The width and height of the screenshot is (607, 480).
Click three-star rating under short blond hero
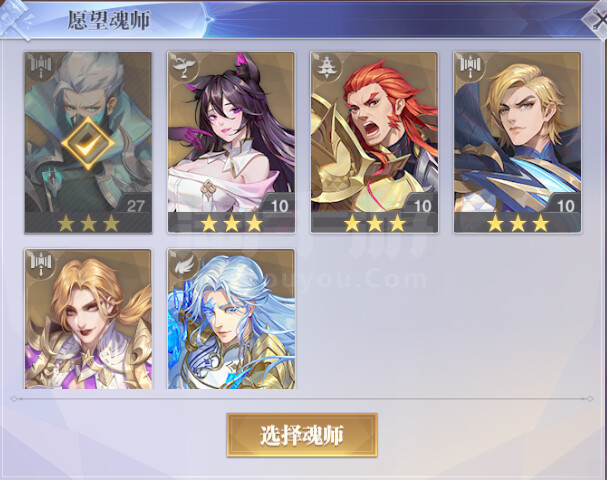[518, 223]
